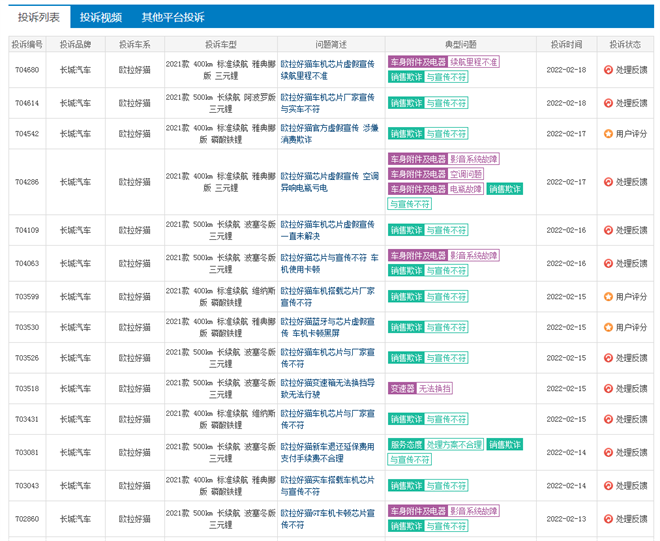This screenshot has width=660, height=541.
Task: Click complaint number 704286
Action: [27, 182]
